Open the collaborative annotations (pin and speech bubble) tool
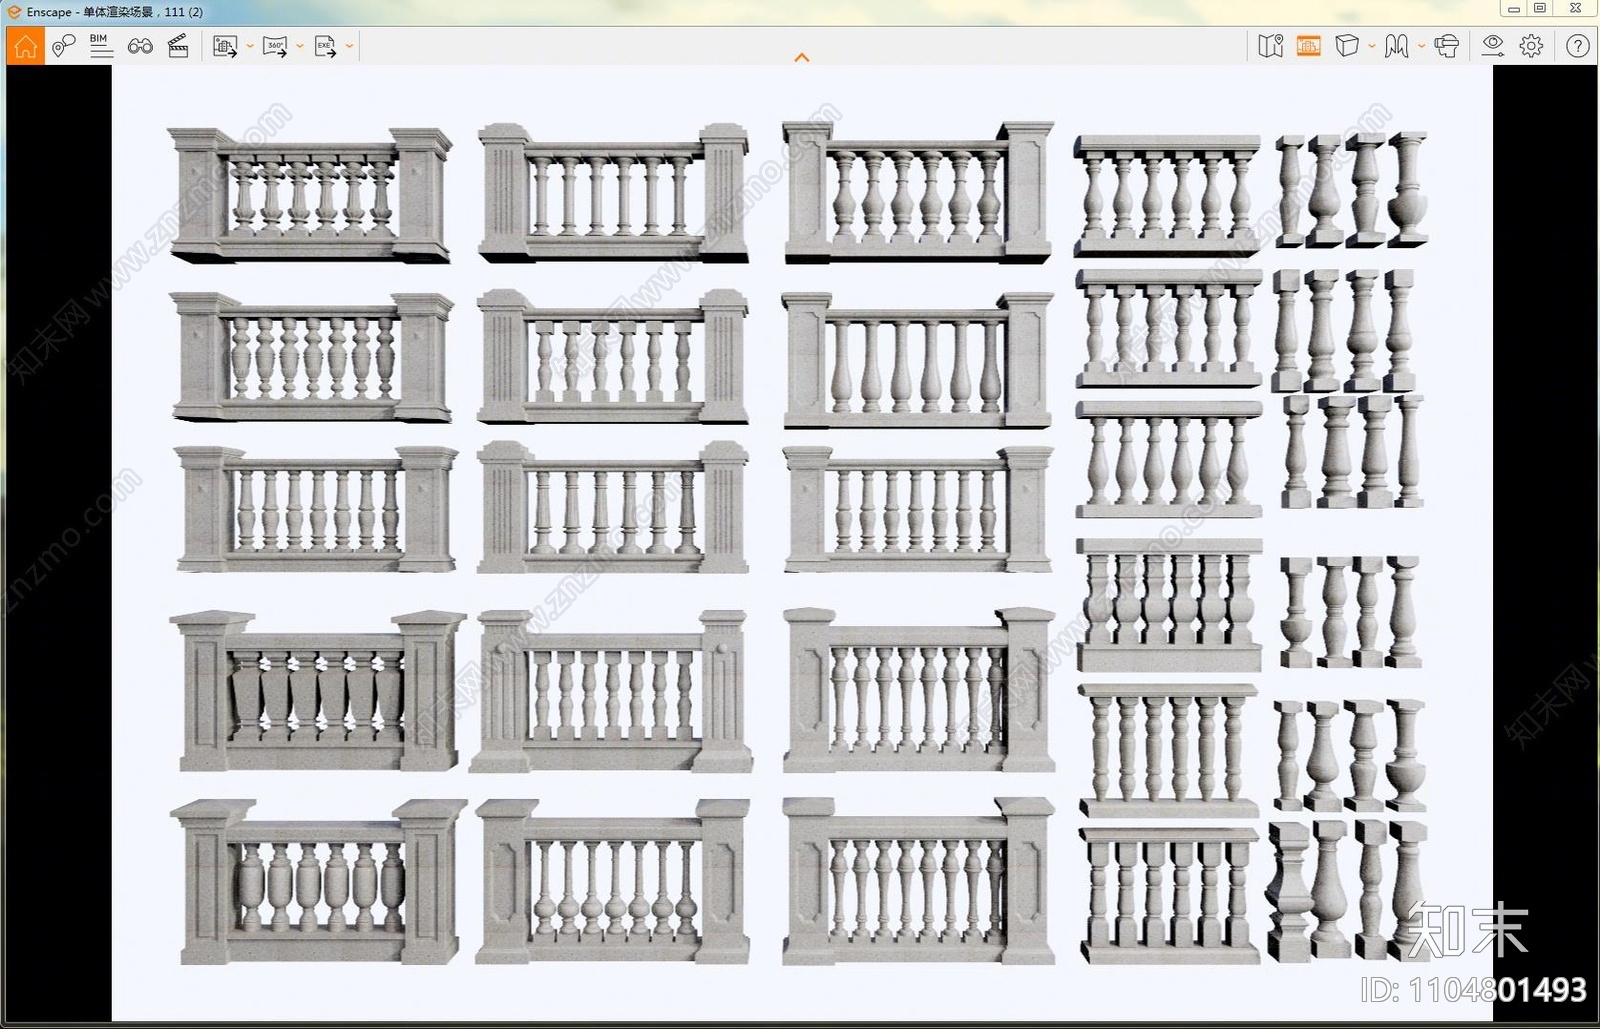 point(63,46)
